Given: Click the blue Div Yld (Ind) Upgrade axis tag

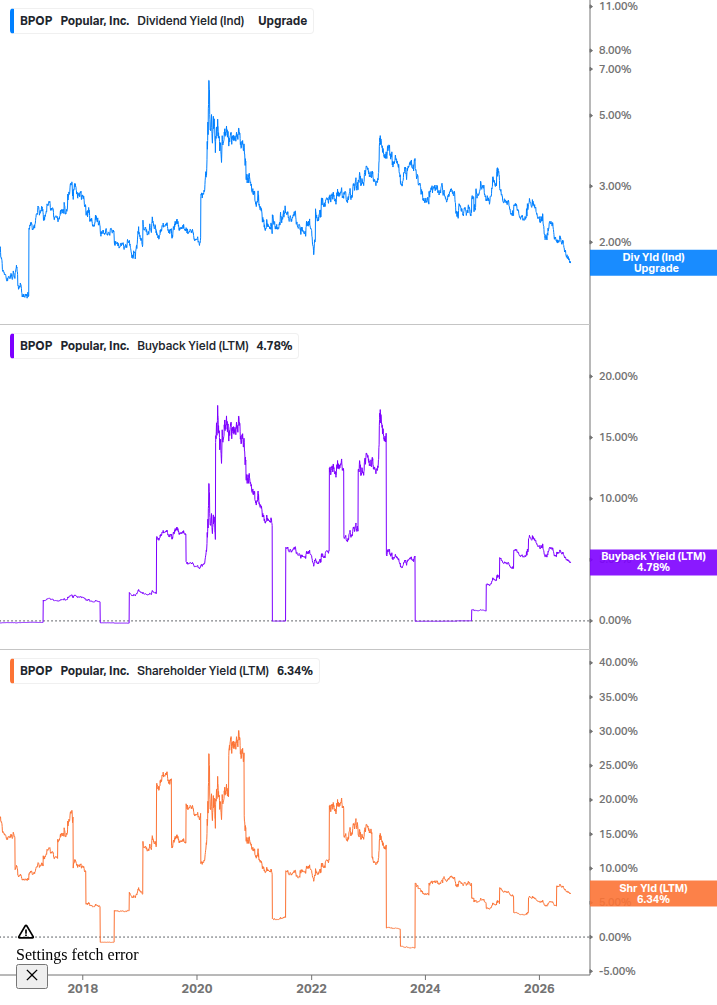Looking at the screenshot, I should [x=653, y=263].
